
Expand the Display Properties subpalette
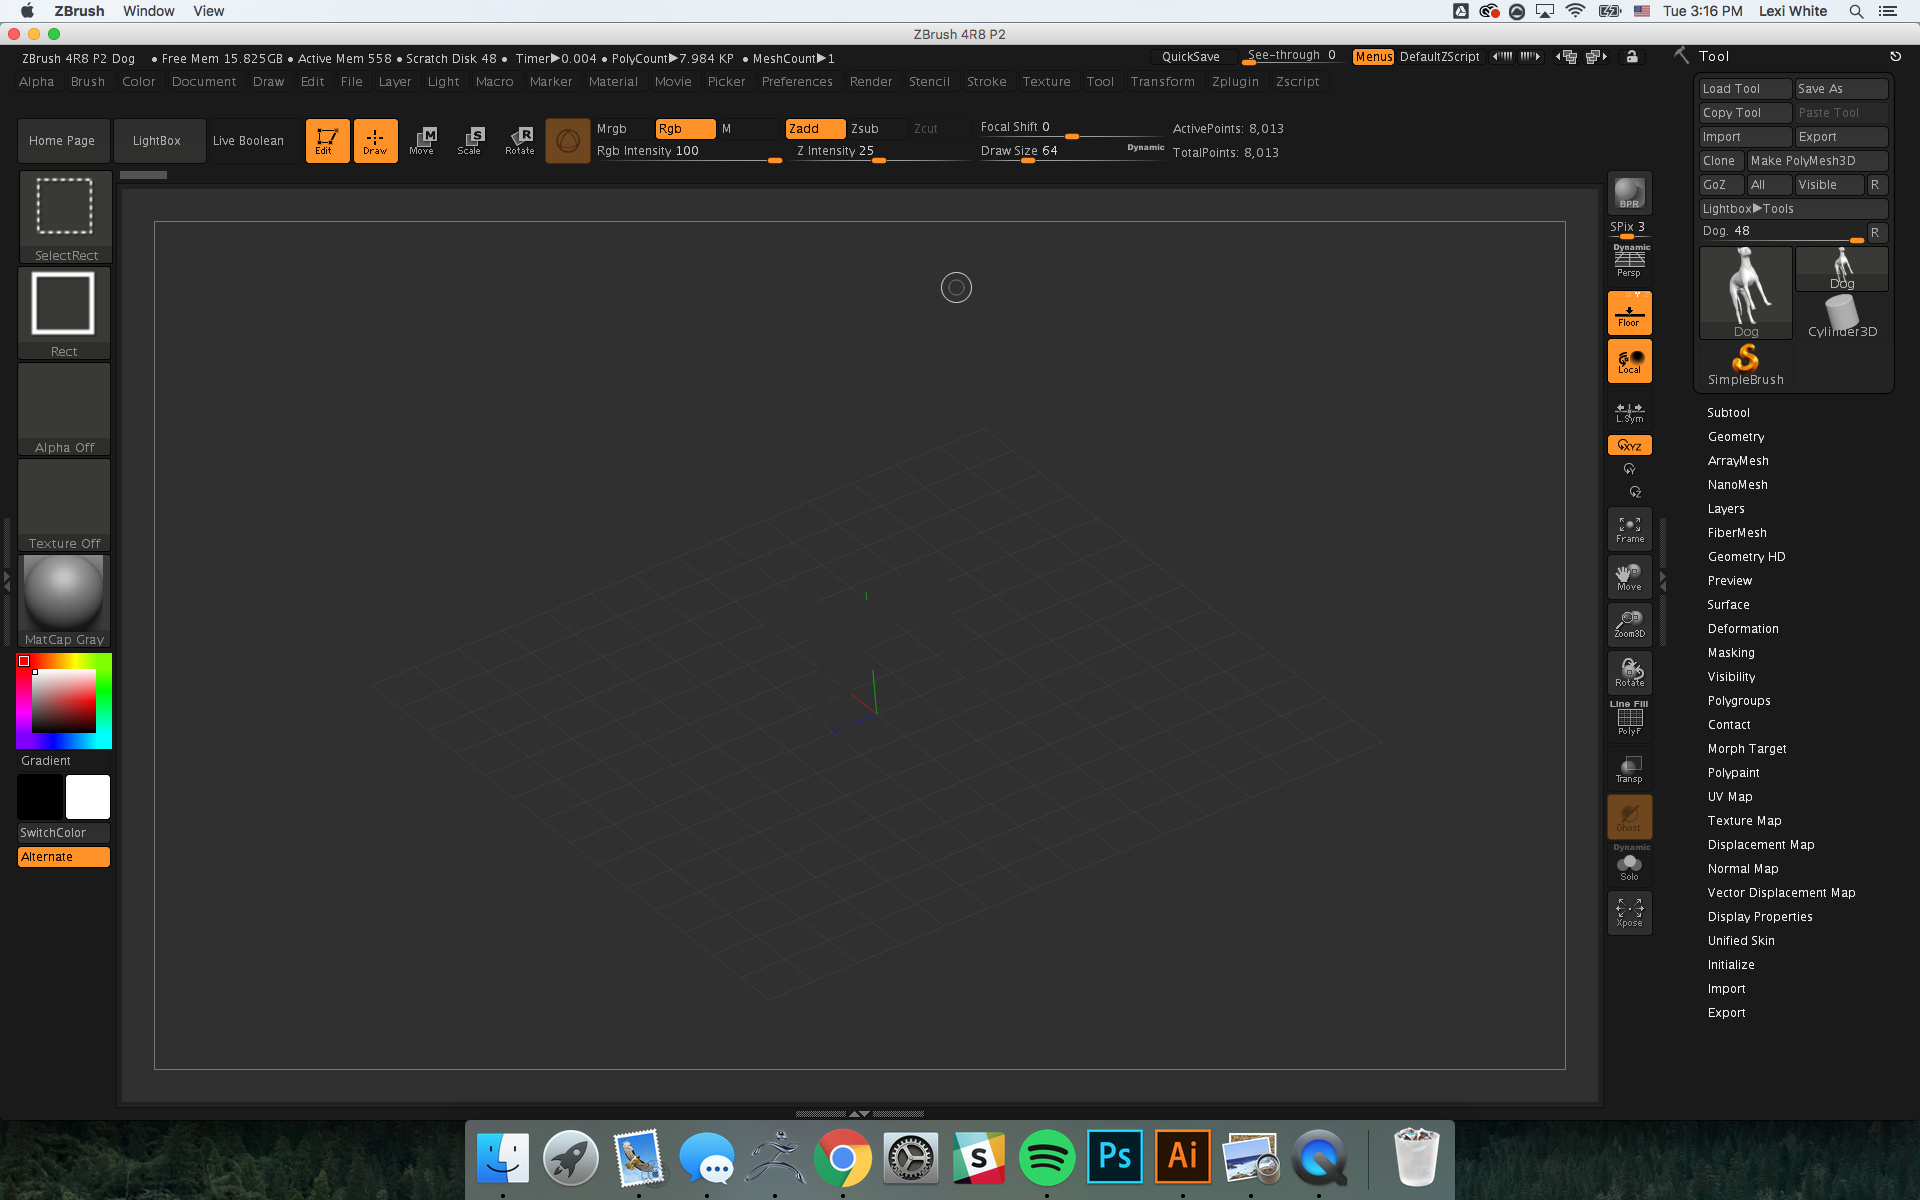[1760, 917]
